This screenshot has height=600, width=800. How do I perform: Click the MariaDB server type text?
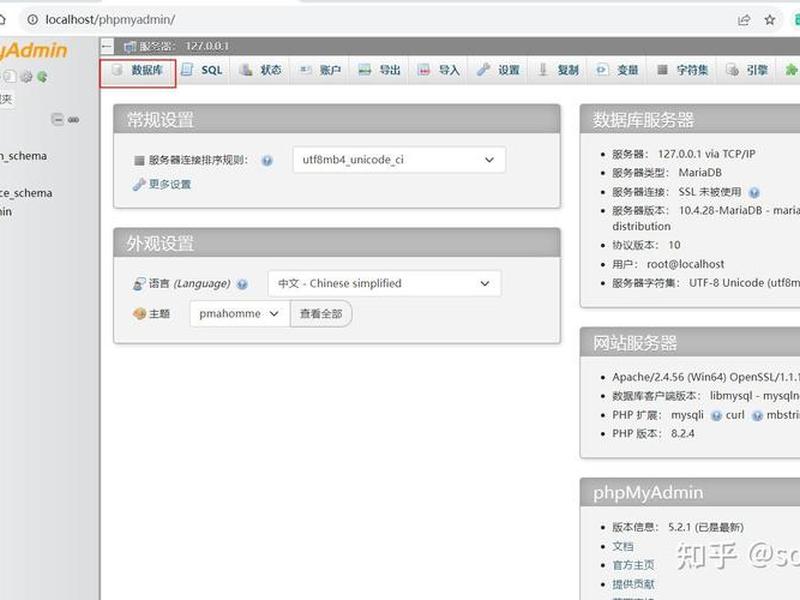point(700,173)
